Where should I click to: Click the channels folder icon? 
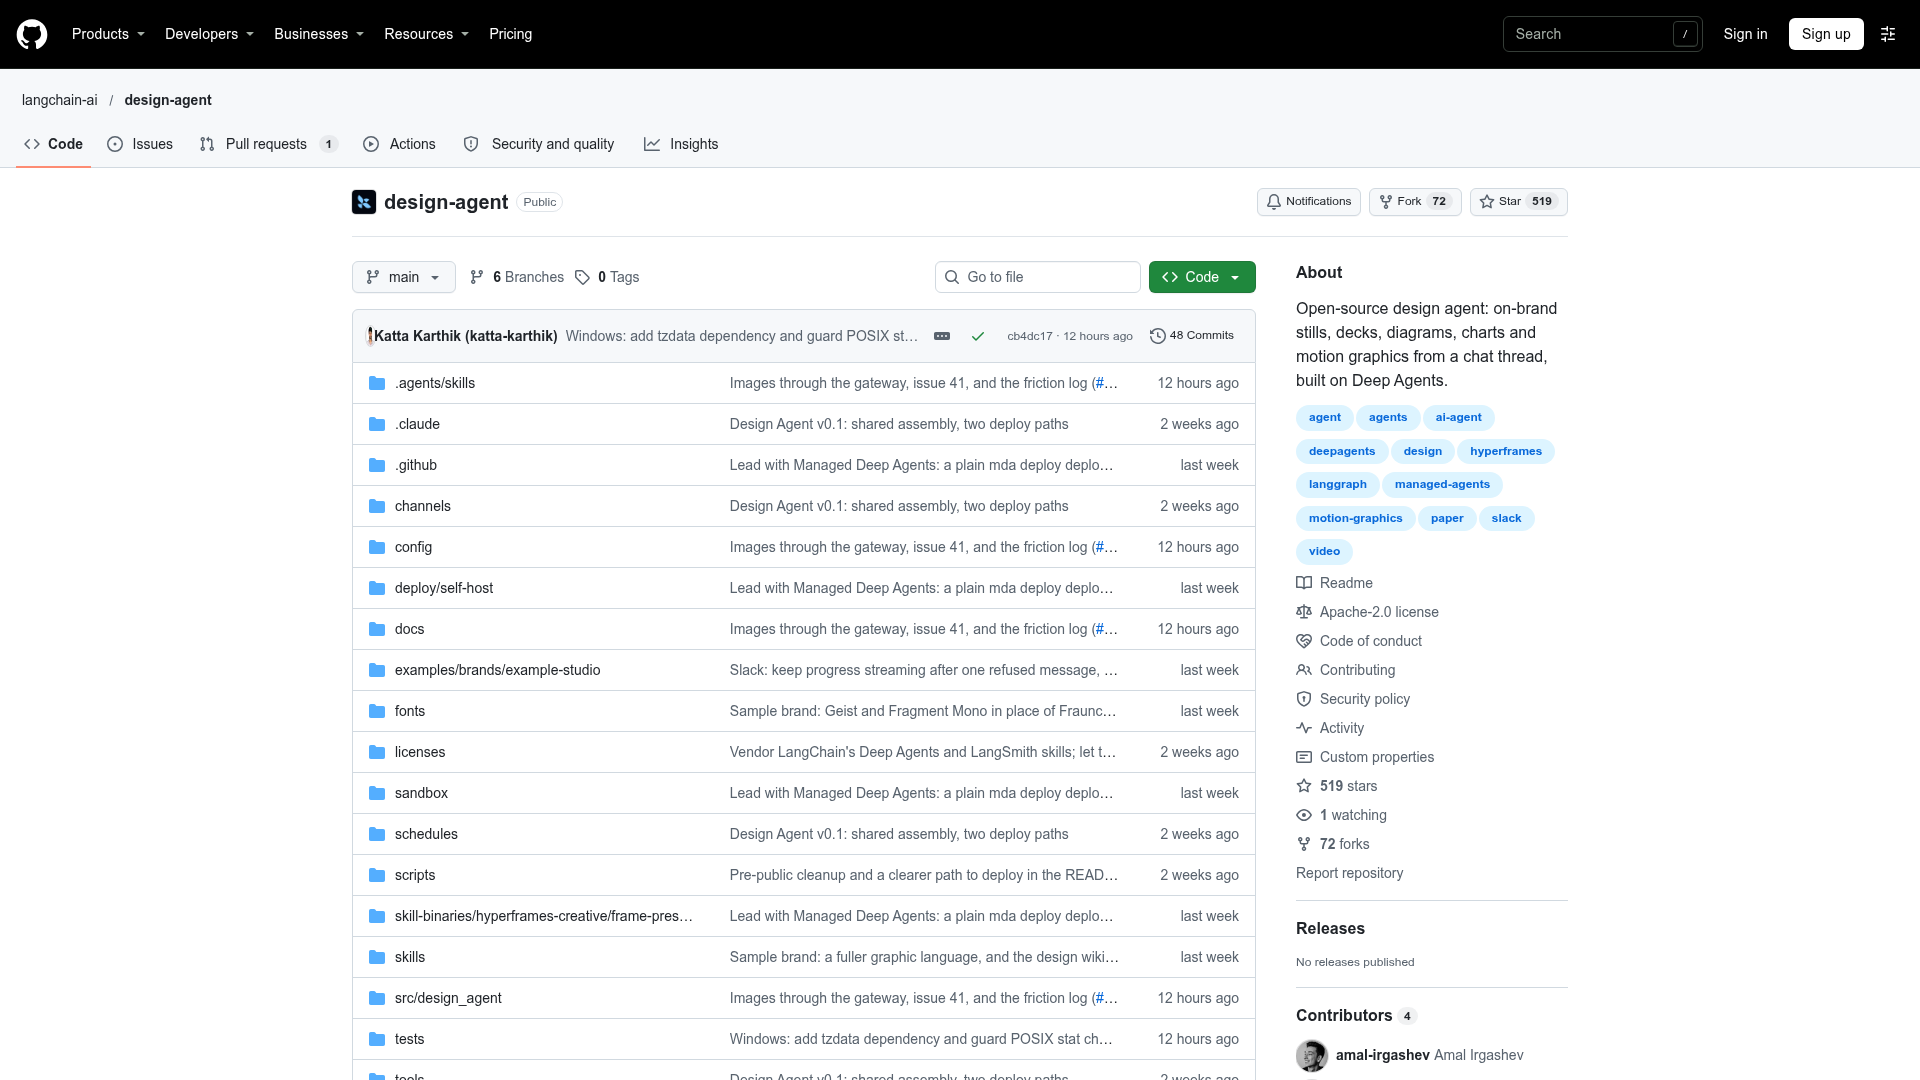pyautogui.click(x=377, y=506)
